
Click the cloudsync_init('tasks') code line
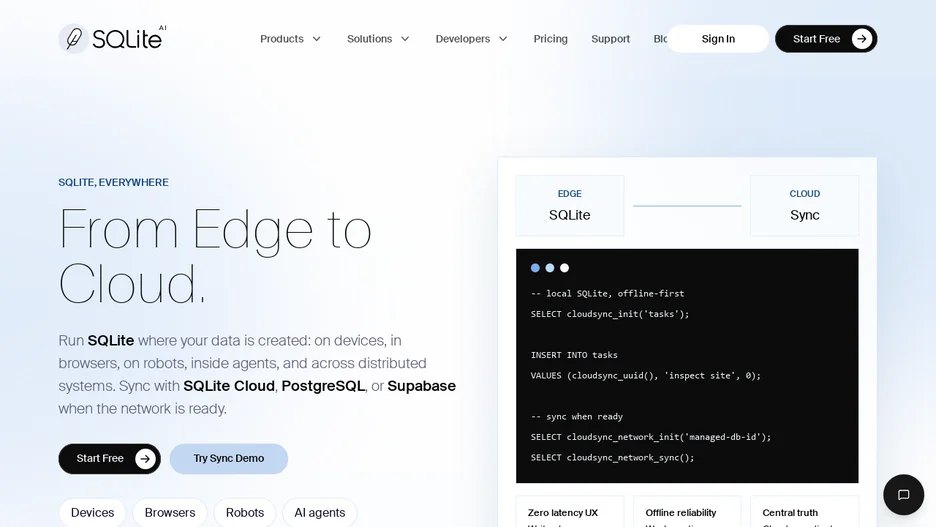[x=610, y=314]
